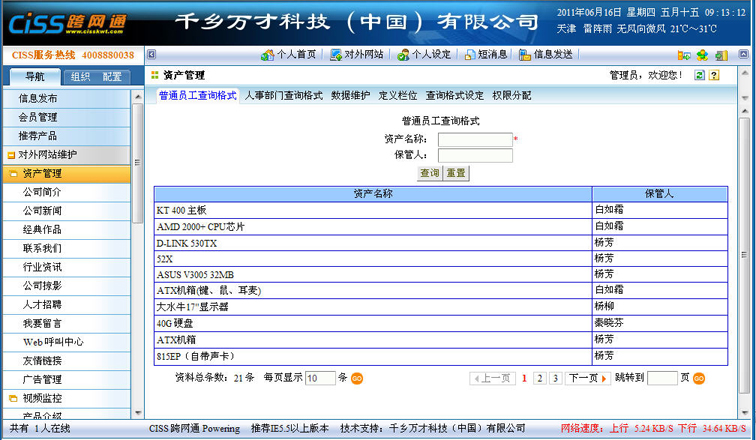The height and width of the screenshot is (440, 756).
Task: Switch to the 数据维护 tab
Action: coord(350,96)
